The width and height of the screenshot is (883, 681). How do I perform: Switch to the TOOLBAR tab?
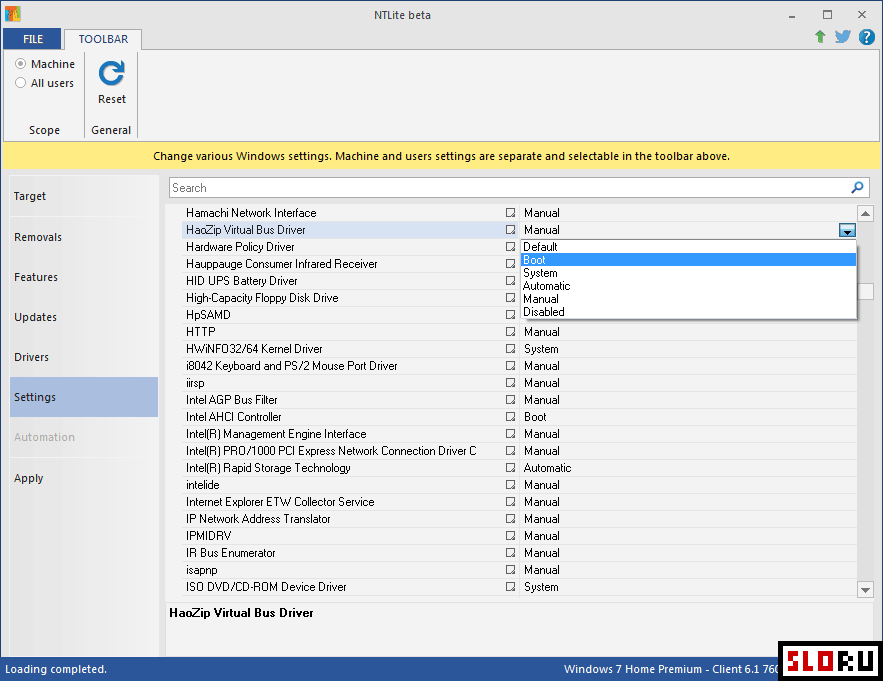[103, 39]
